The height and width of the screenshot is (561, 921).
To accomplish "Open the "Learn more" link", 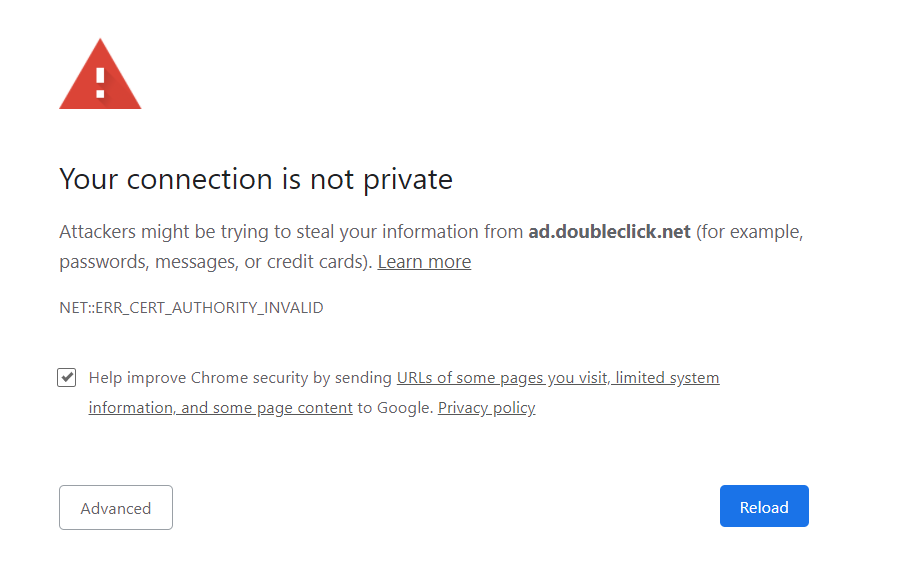I will pyautogui.click(x=424, y=262).
